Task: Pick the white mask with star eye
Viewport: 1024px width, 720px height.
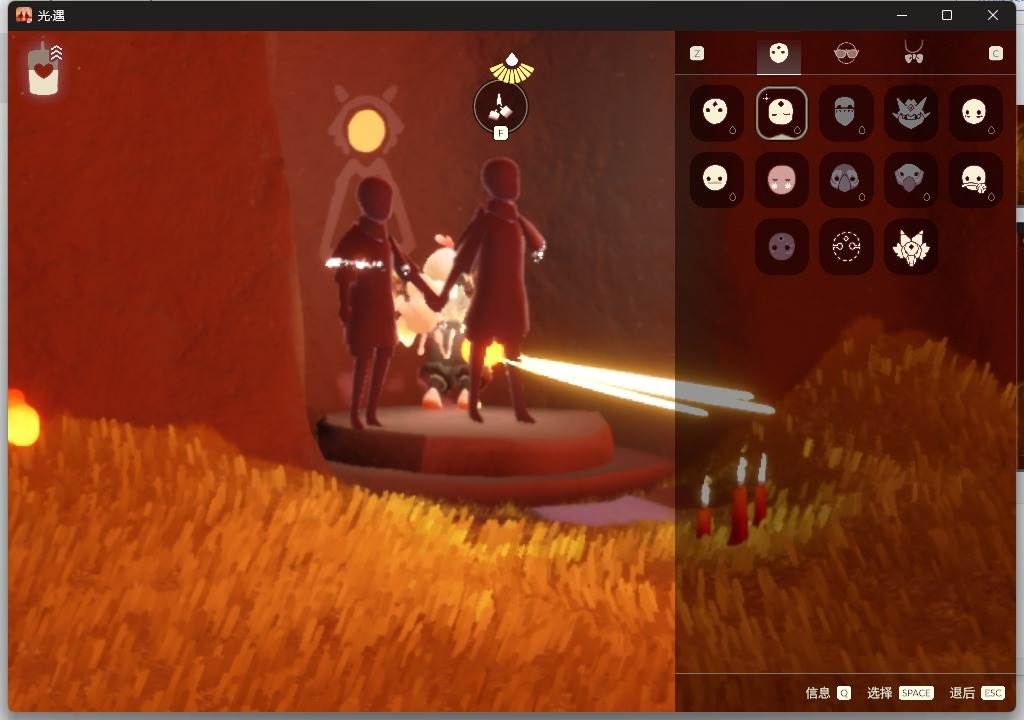Action: (x=716, y=180)
